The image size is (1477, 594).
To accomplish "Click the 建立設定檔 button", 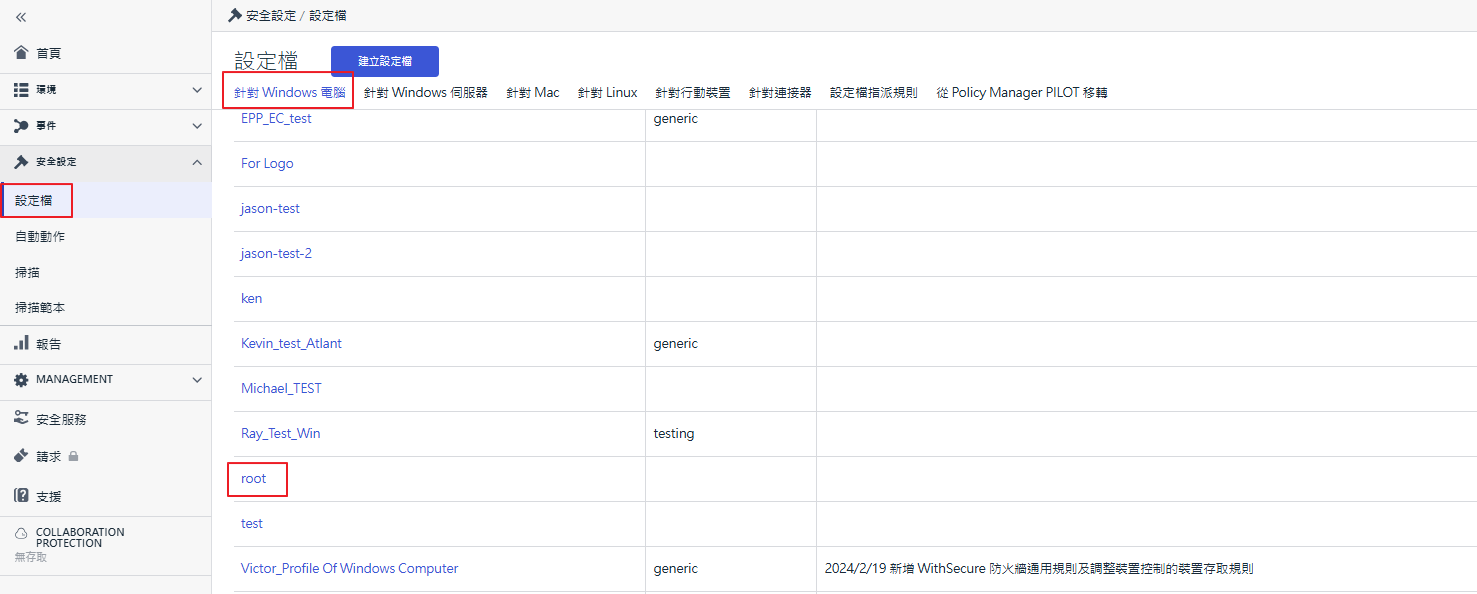I will click(385, 61).
